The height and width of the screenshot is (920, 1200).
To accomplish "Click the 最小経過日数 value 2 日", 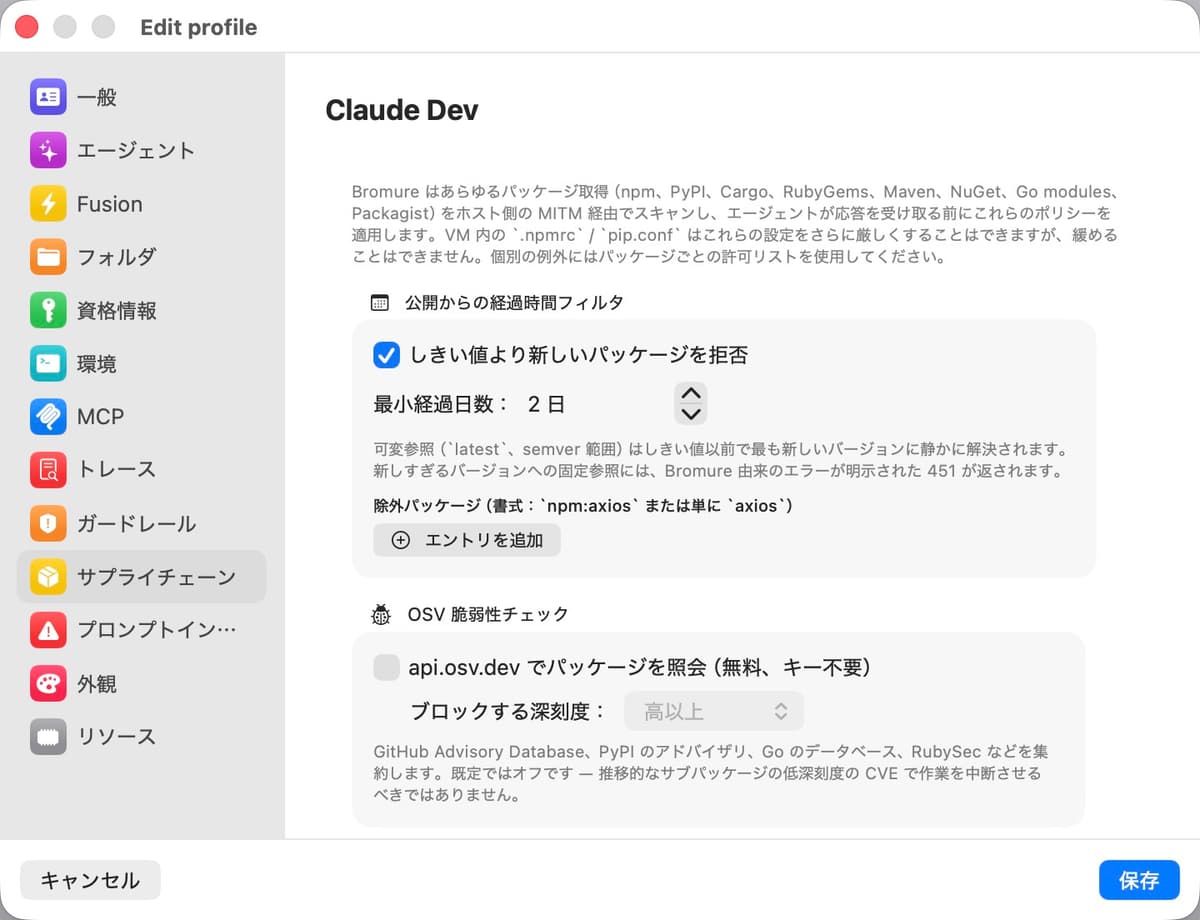I will (x=546, y=404).
